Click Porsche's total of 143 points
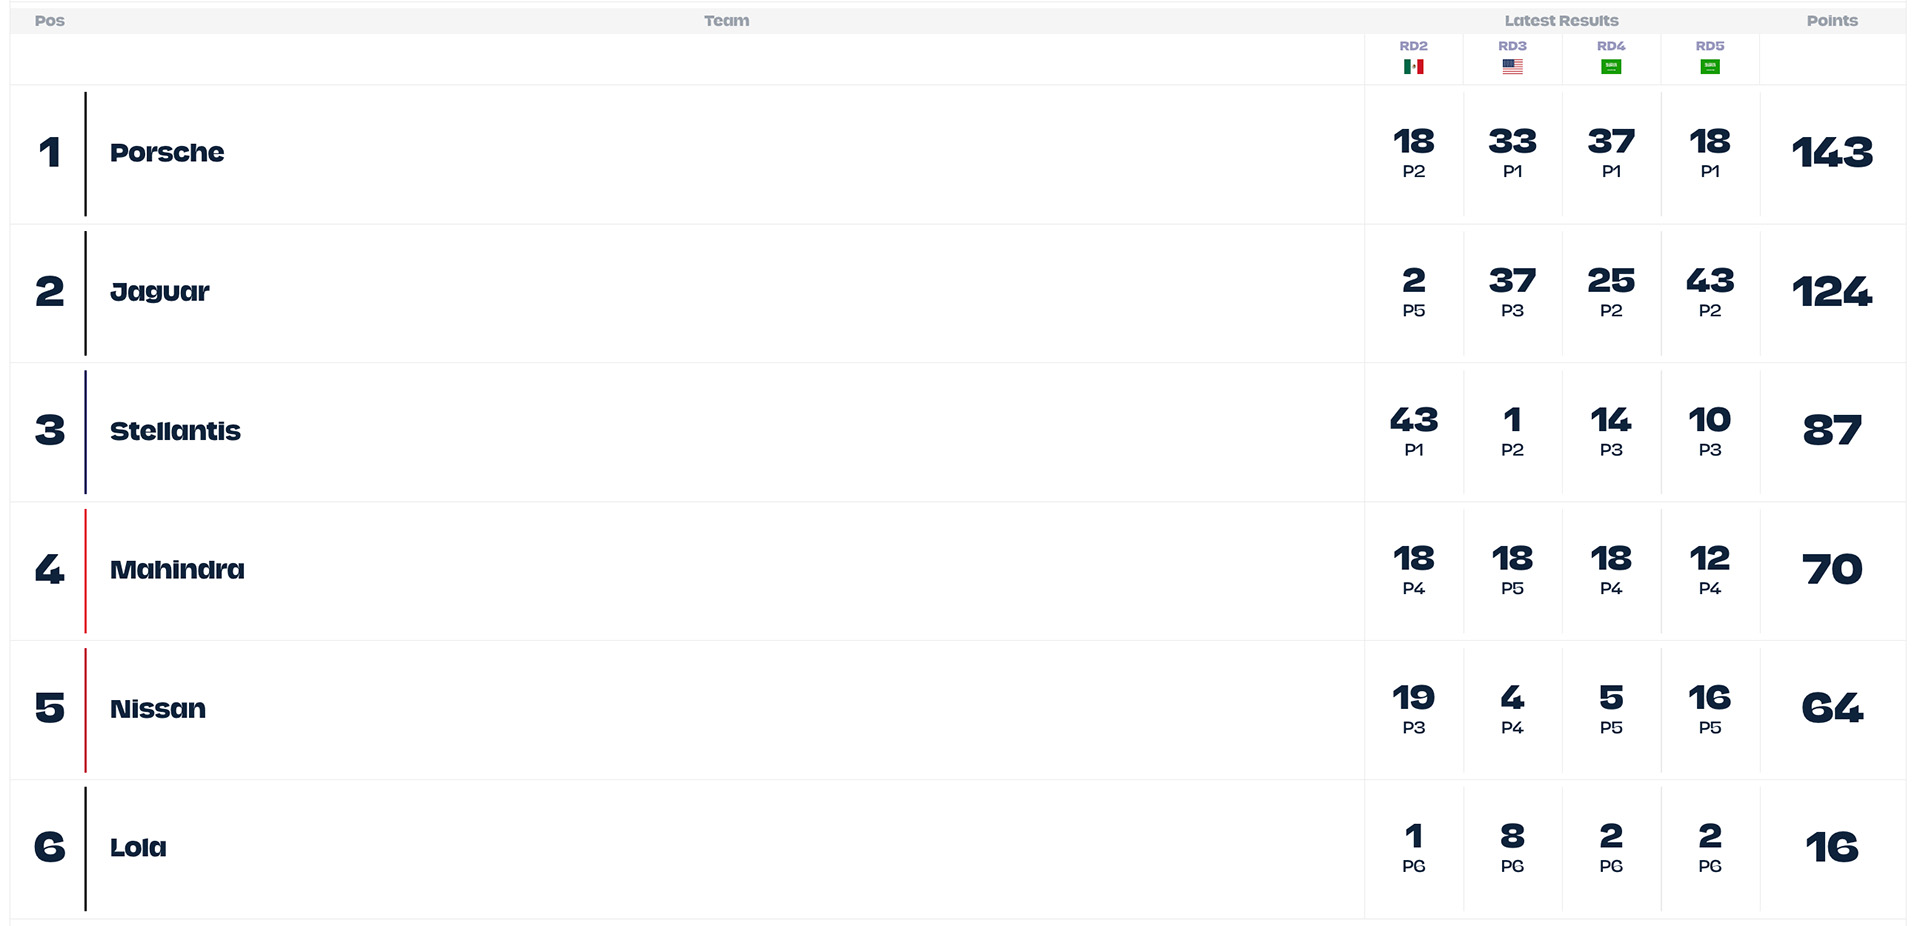This screenshot has height=926, width=1920. click(x=1832, y=153)
